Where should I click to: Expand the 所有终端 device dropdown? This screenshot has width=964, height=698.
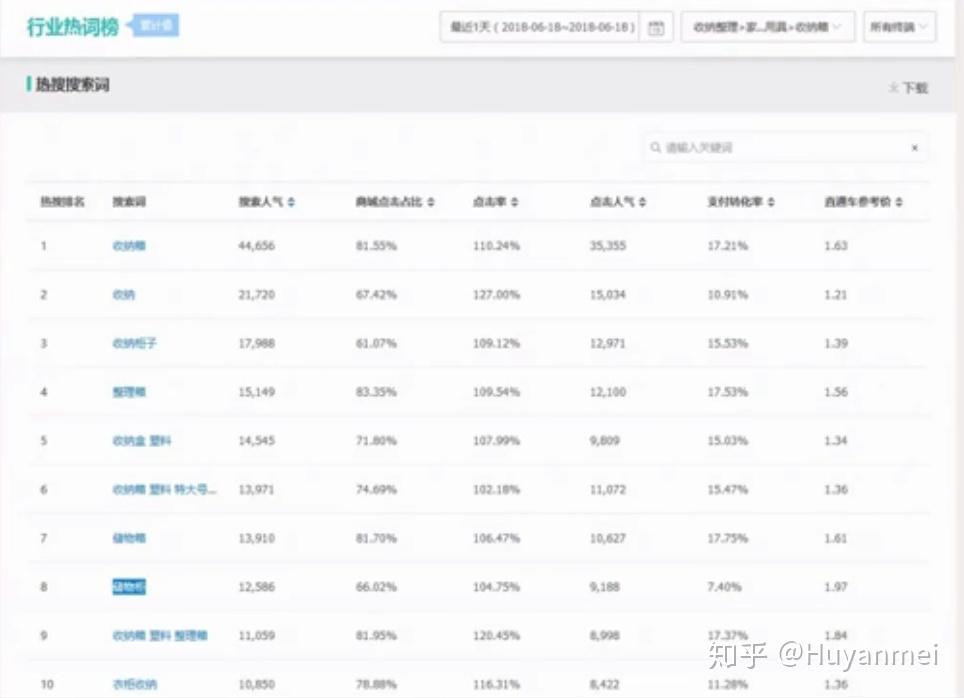click(x=899, y=27)
